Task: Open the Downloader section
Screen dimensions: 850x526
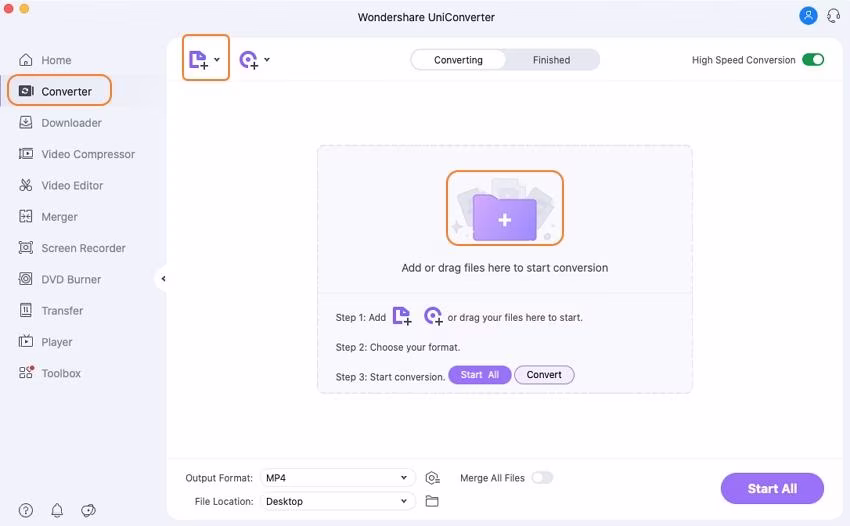Action: (60, 123)
